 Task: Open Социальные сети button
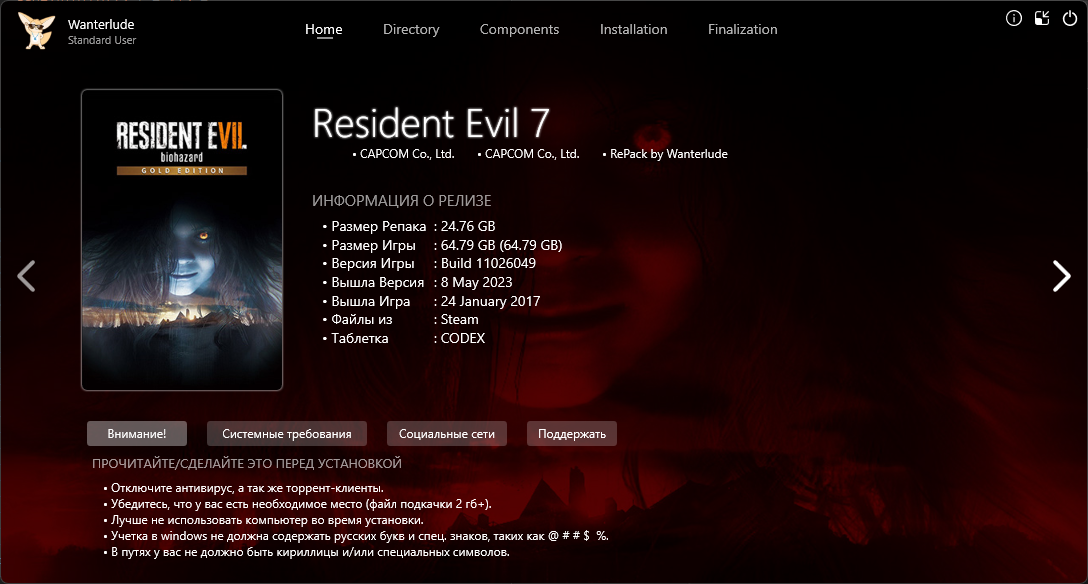pos(446,434)
